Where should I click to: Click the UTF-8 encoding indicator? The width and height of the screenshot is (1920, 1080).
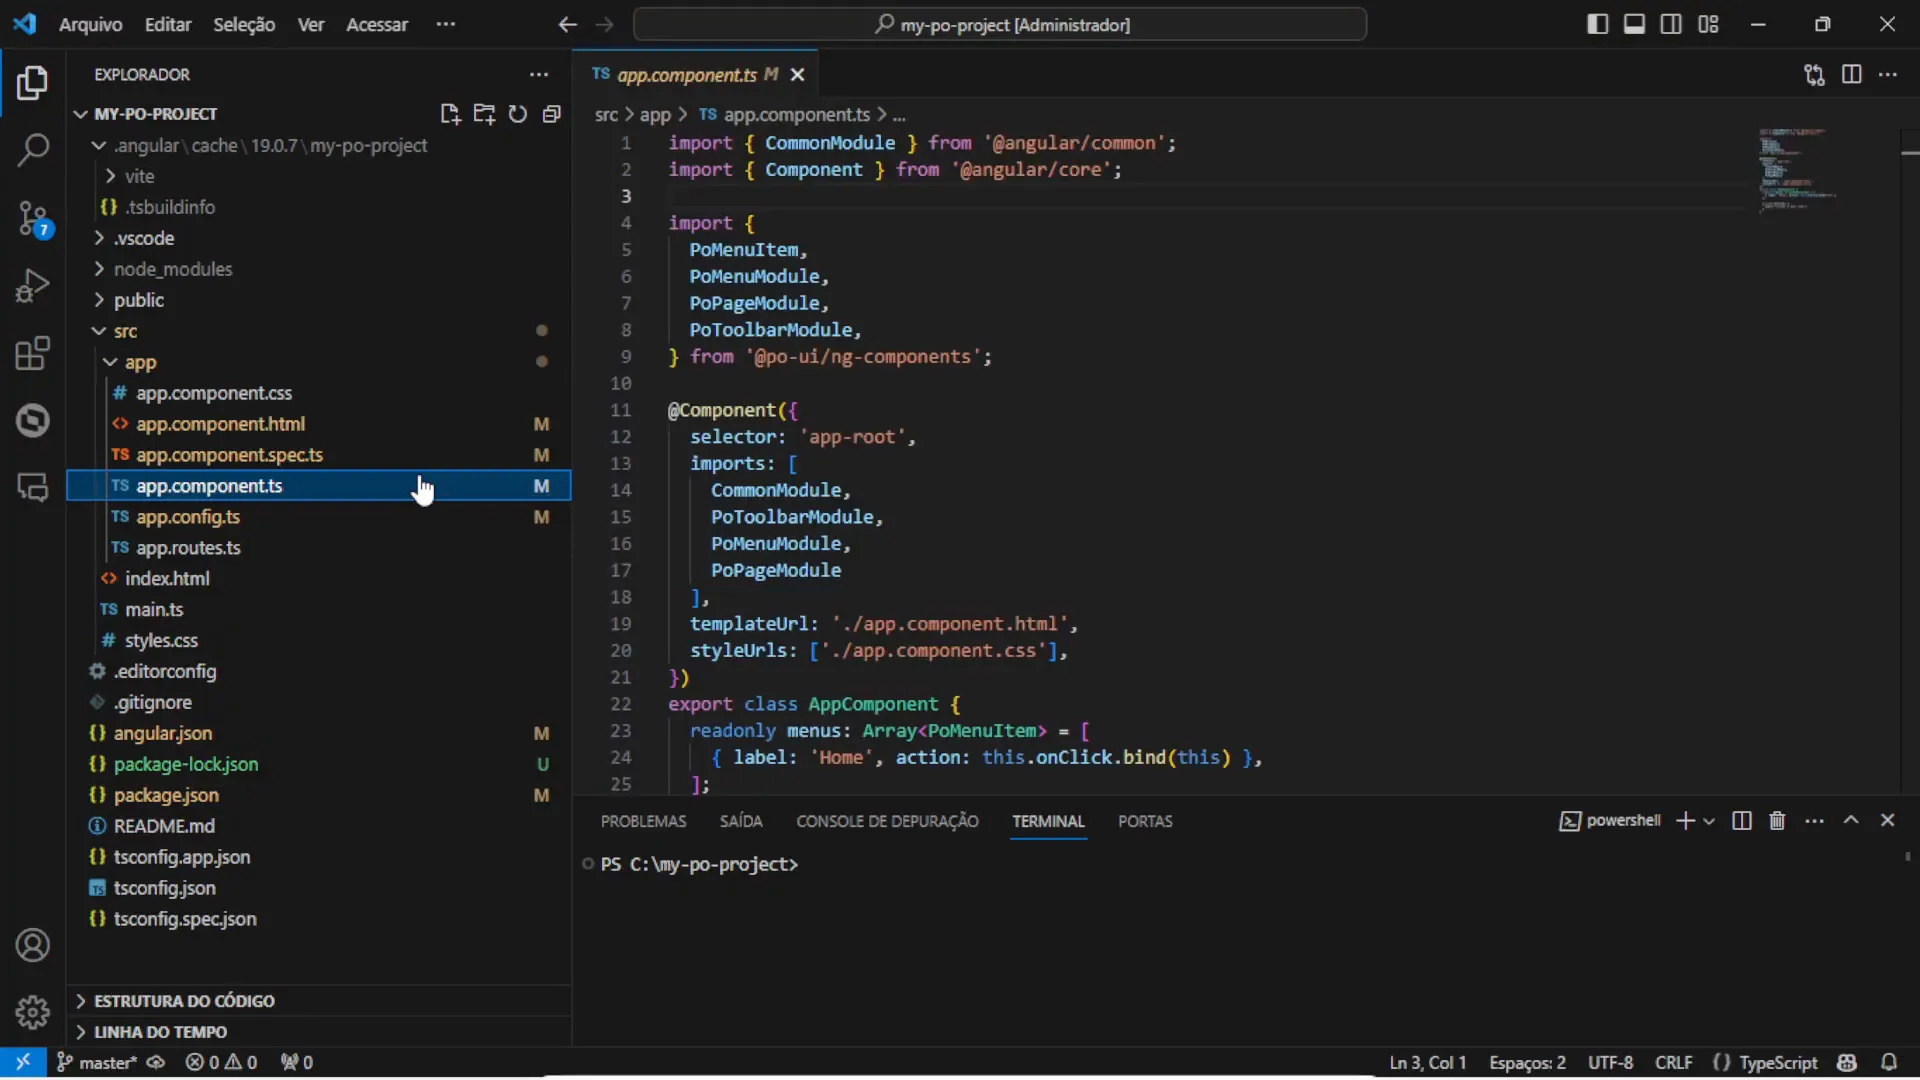[1611, 1062]
